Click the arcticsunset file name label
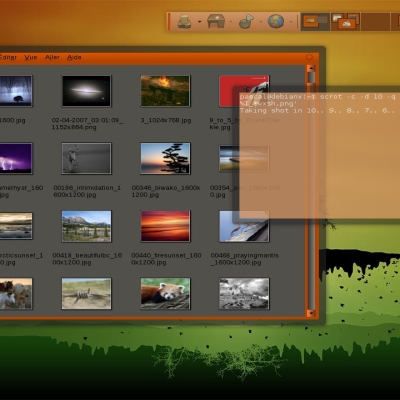 coord(21,259)
